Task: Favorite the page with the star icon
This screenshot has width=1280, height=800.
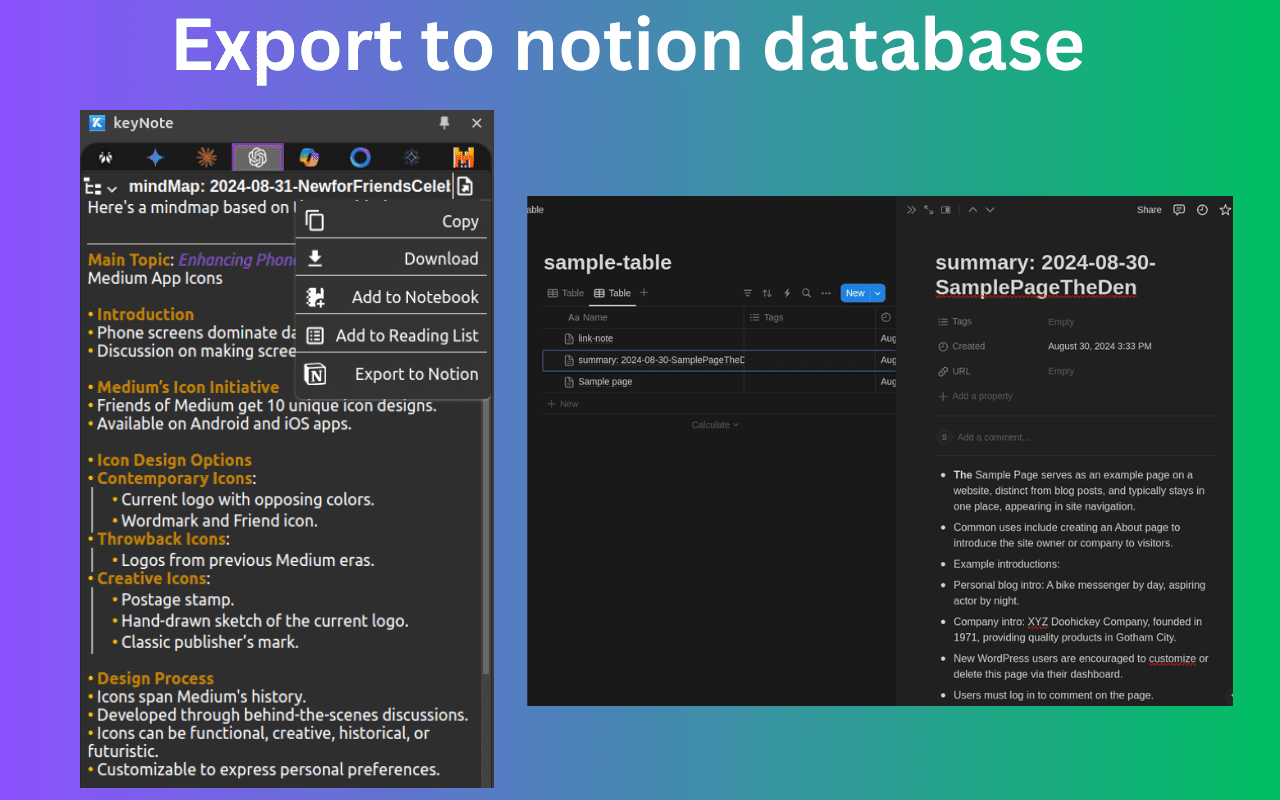Action: [x=1225, y=210]
